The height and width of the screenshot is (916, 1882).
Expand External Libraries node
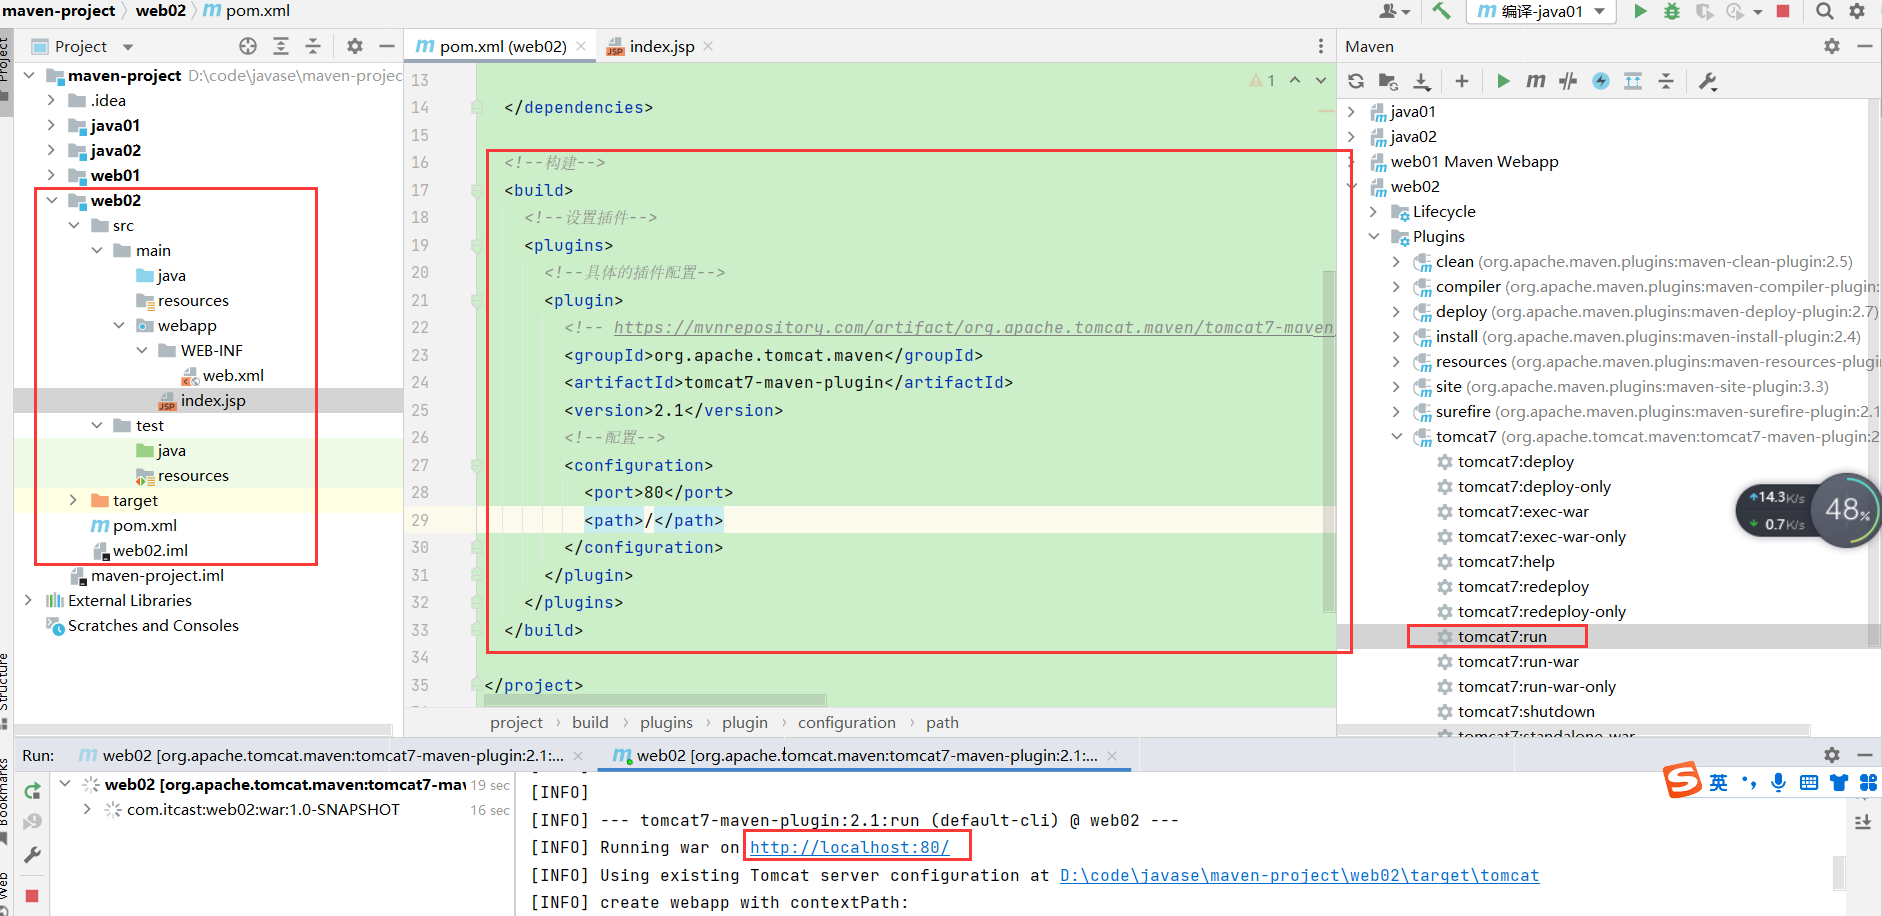28,600
